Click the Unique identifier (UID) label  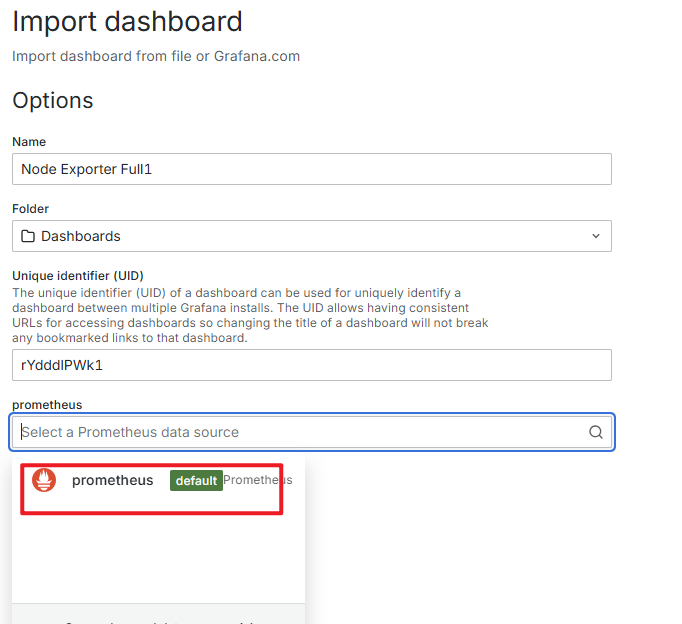coord(78,276)
